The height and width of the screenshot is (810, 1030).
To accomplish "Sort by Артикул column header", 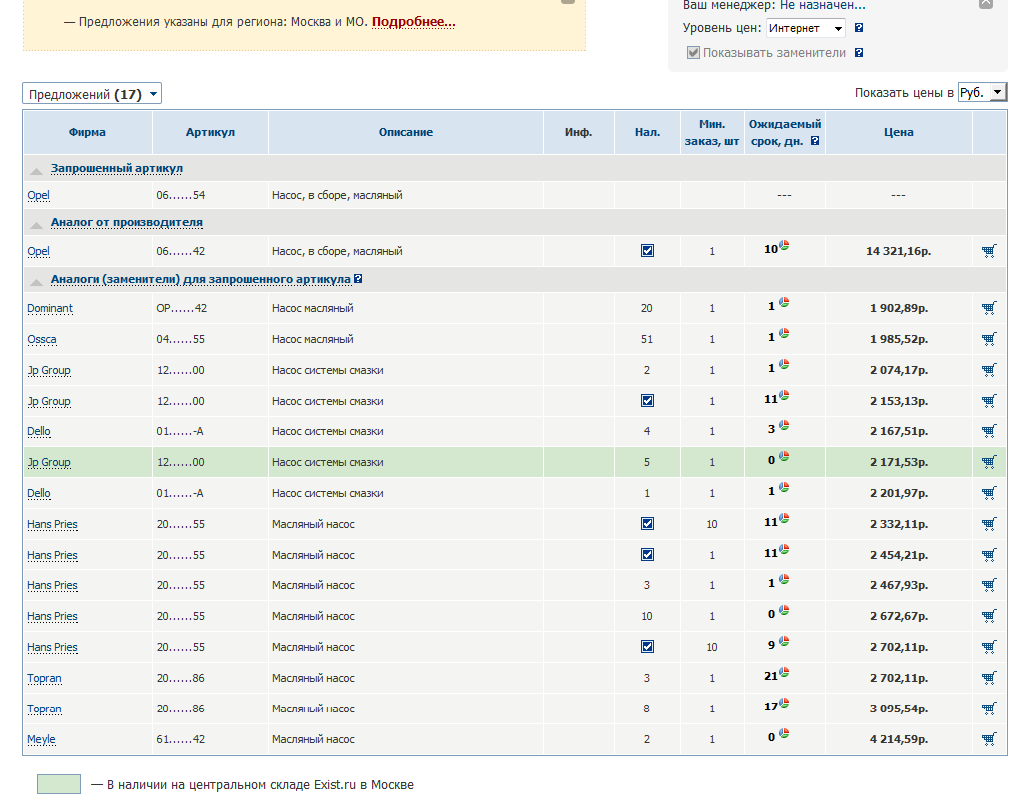I will (210, 132).
